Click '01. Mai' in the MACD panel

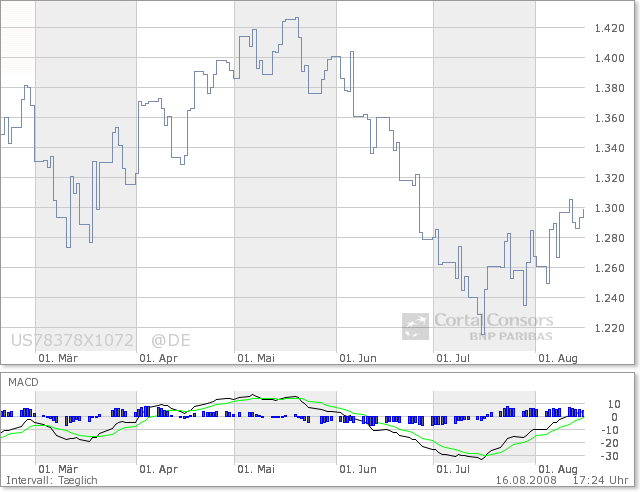coord(256,469)
